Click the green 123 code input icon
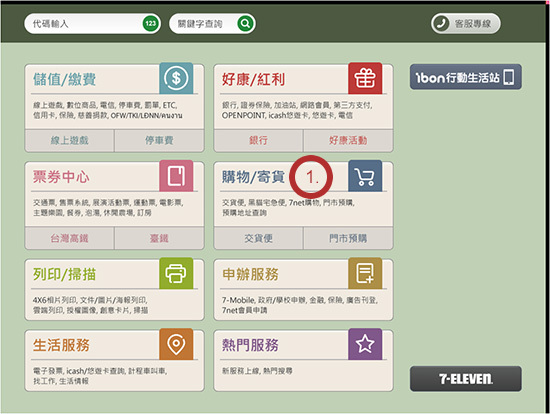Screen dimensions: 550x414 coord(151,24)
